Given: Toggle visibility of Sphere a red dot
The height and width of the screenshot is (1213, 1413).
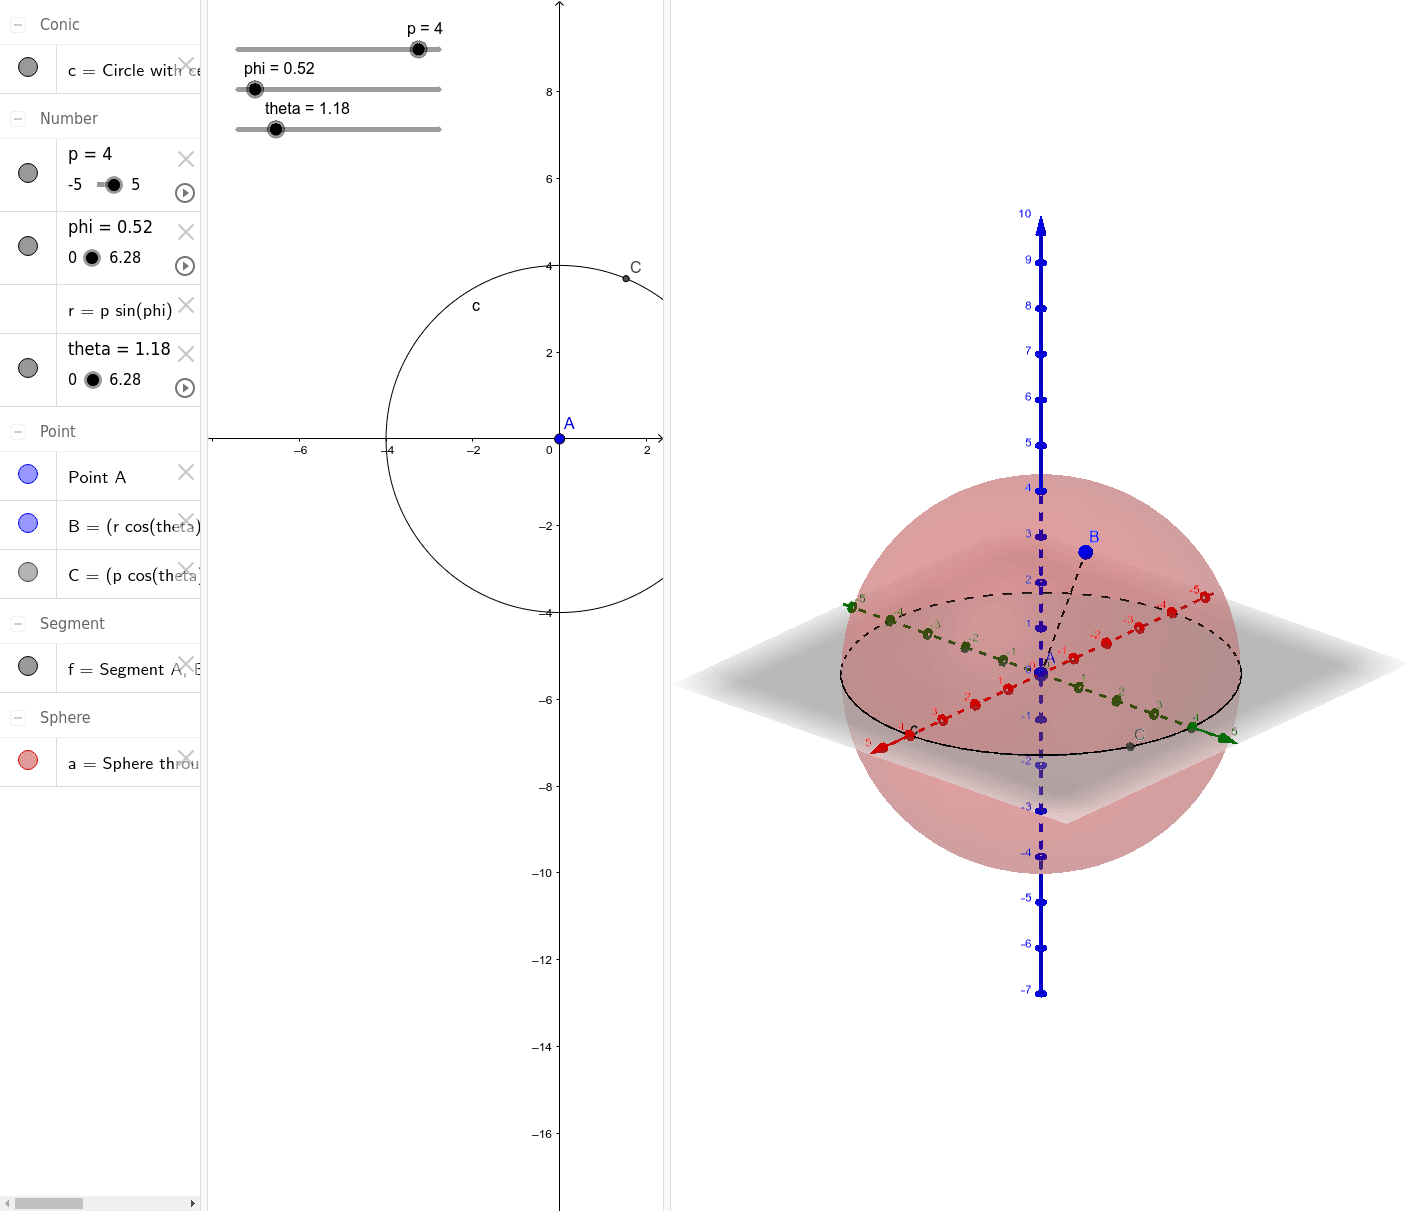Looking at the screenshot, I should coord(28,761).
